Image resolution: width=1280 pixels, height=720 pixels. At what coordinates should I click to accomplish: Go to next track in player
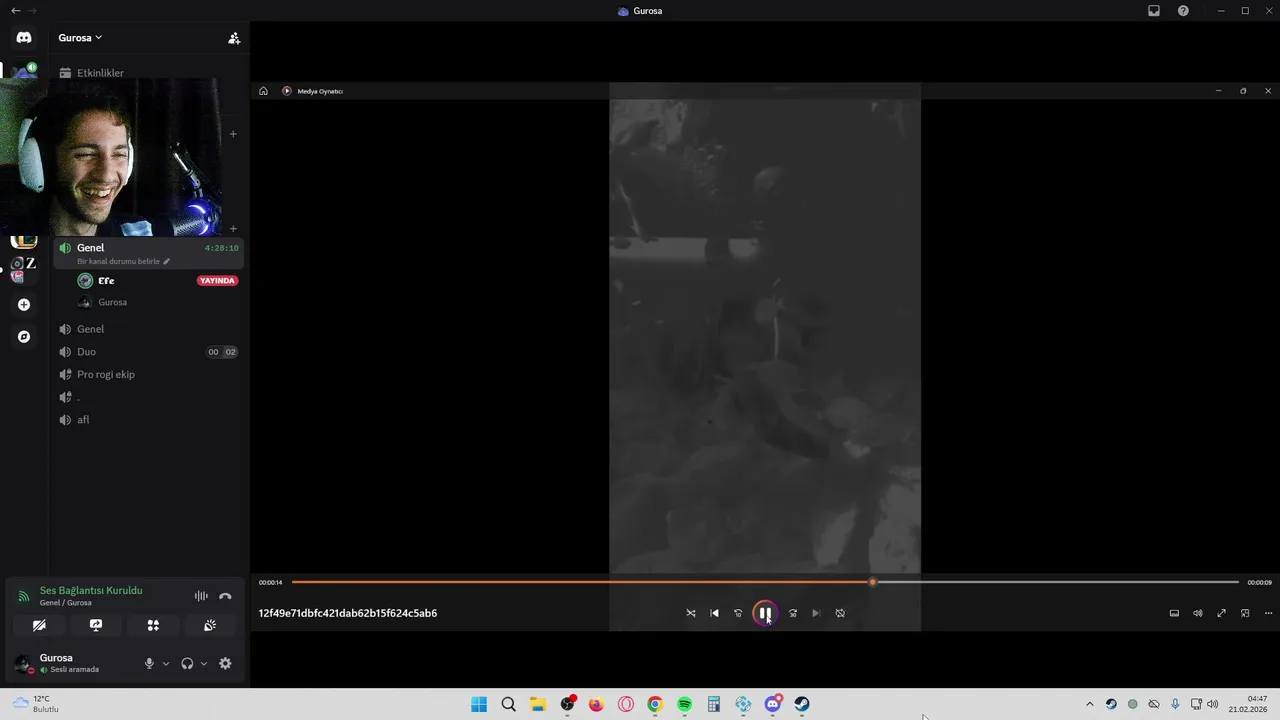(x=816, y=613)
